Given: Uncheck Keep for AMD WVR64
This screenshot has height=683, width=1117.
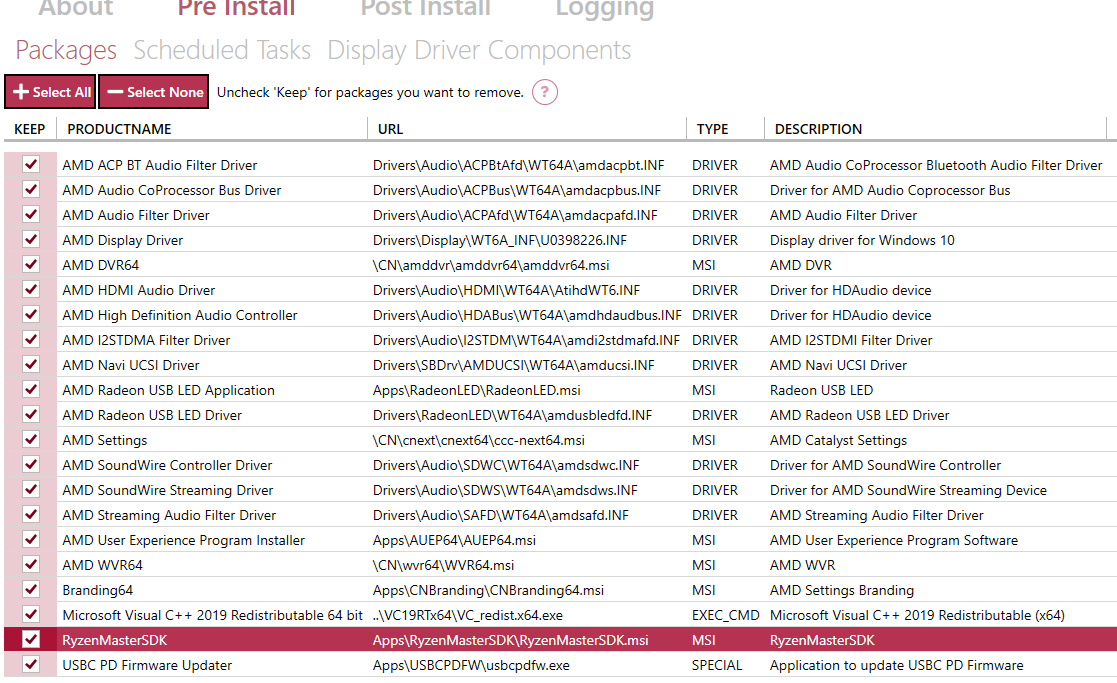Looking at the screenshot, I should coord(31,564).
